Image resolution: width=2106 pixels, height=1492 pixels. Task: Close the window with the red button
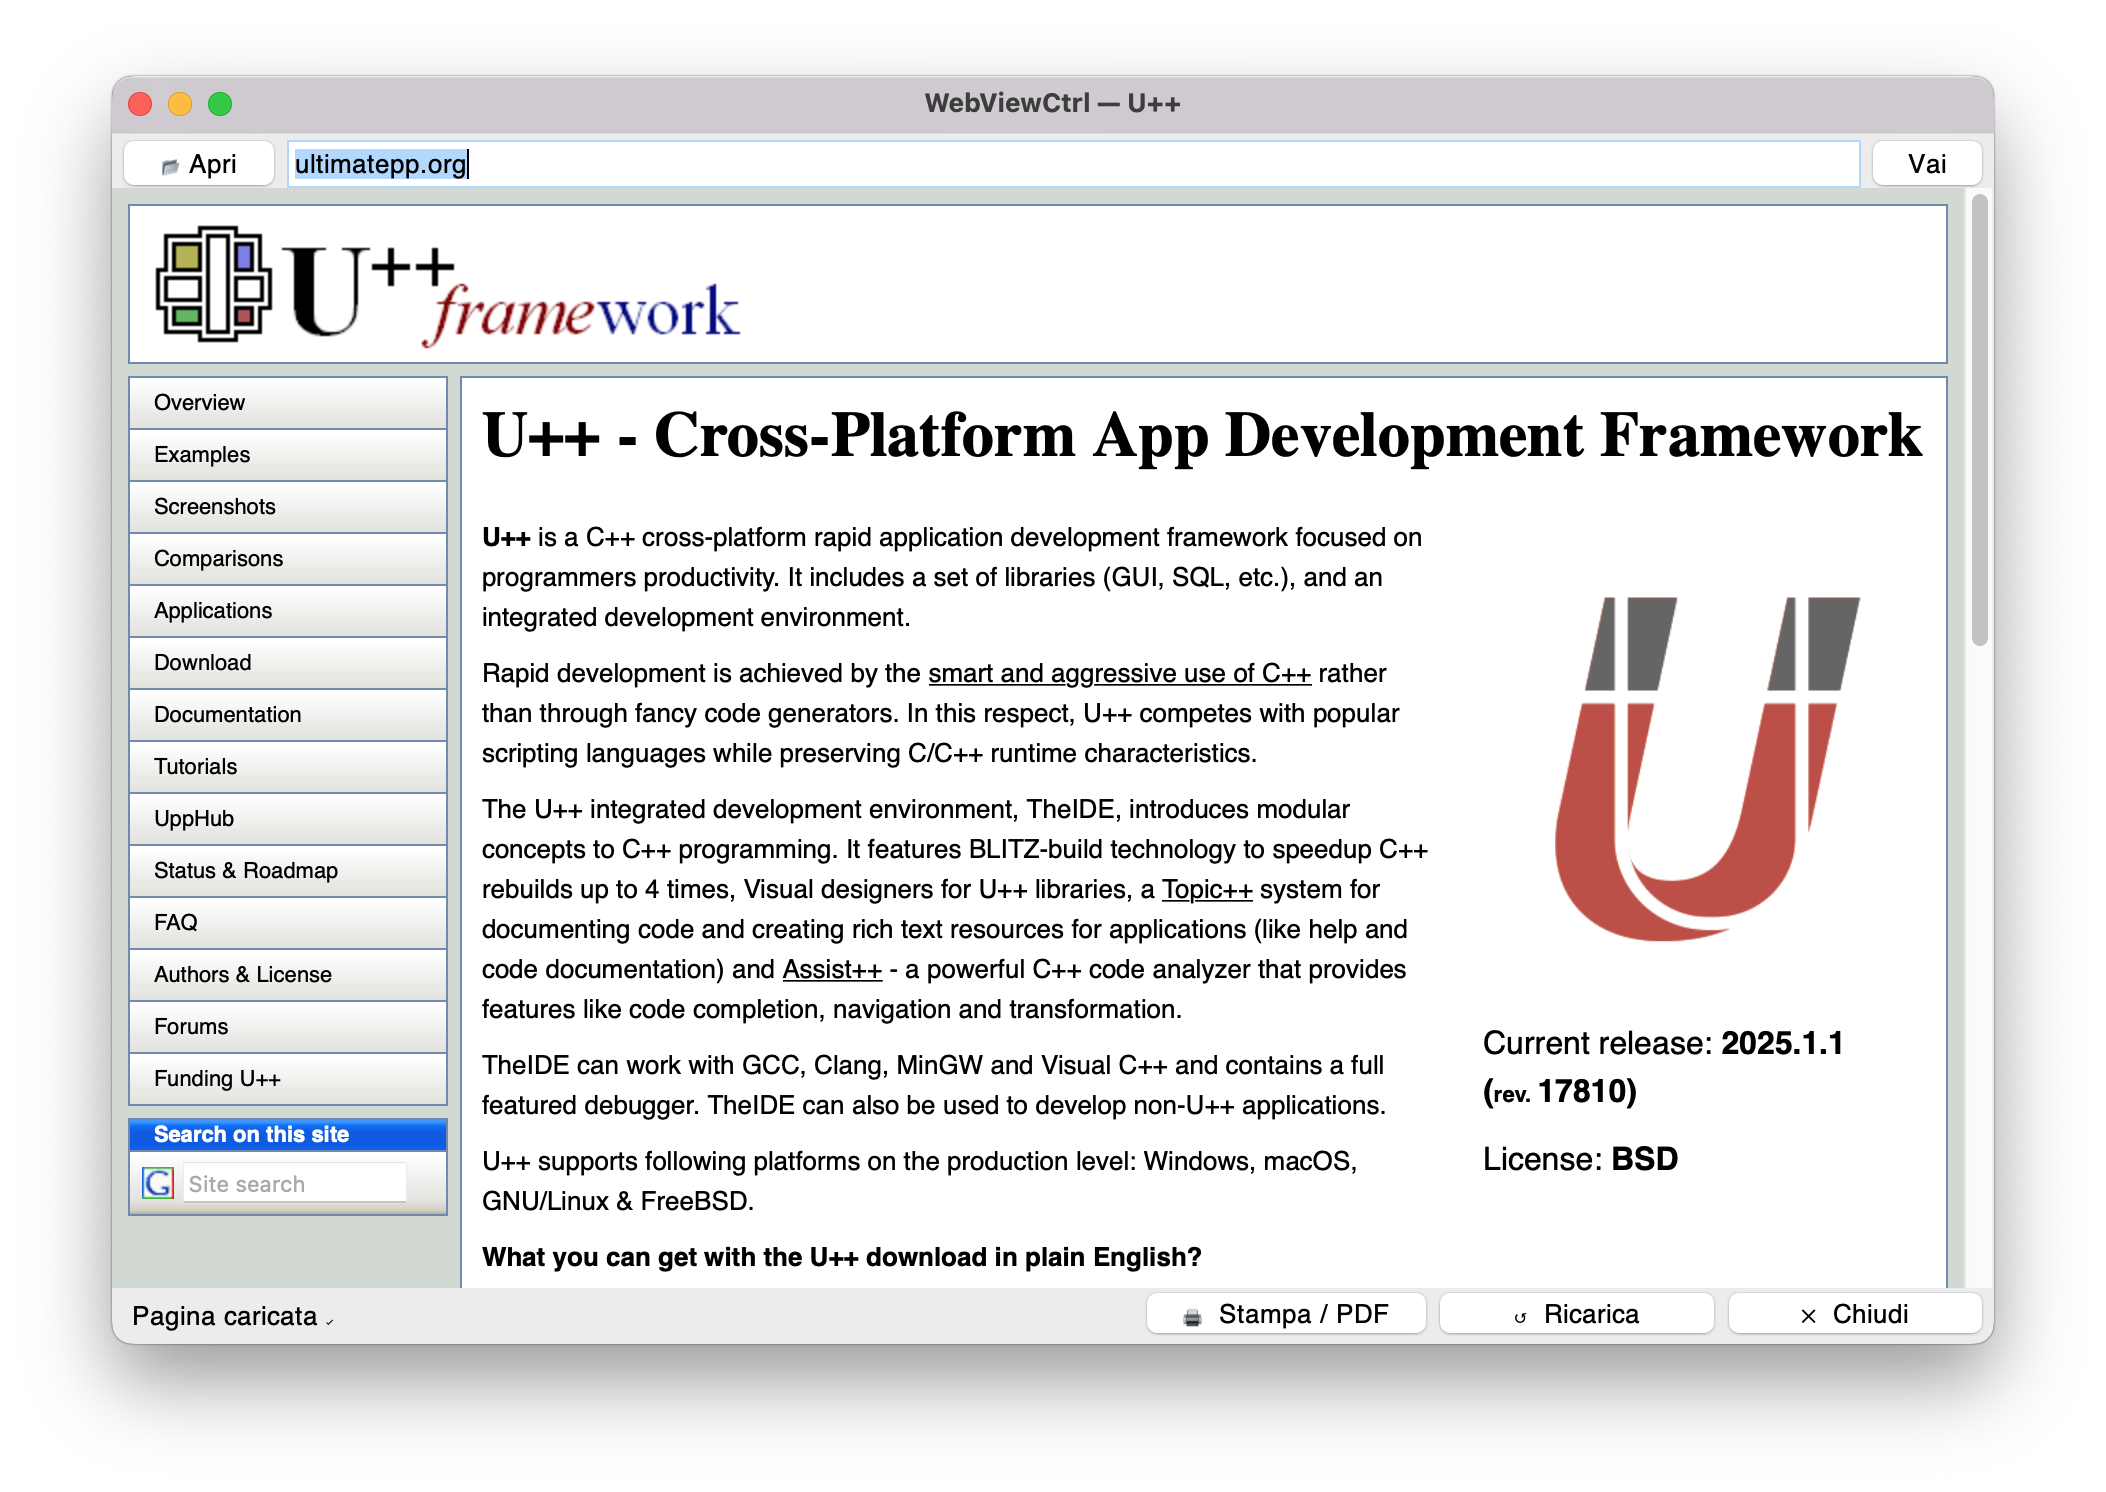pyautogui.click(x=140, y=104)
